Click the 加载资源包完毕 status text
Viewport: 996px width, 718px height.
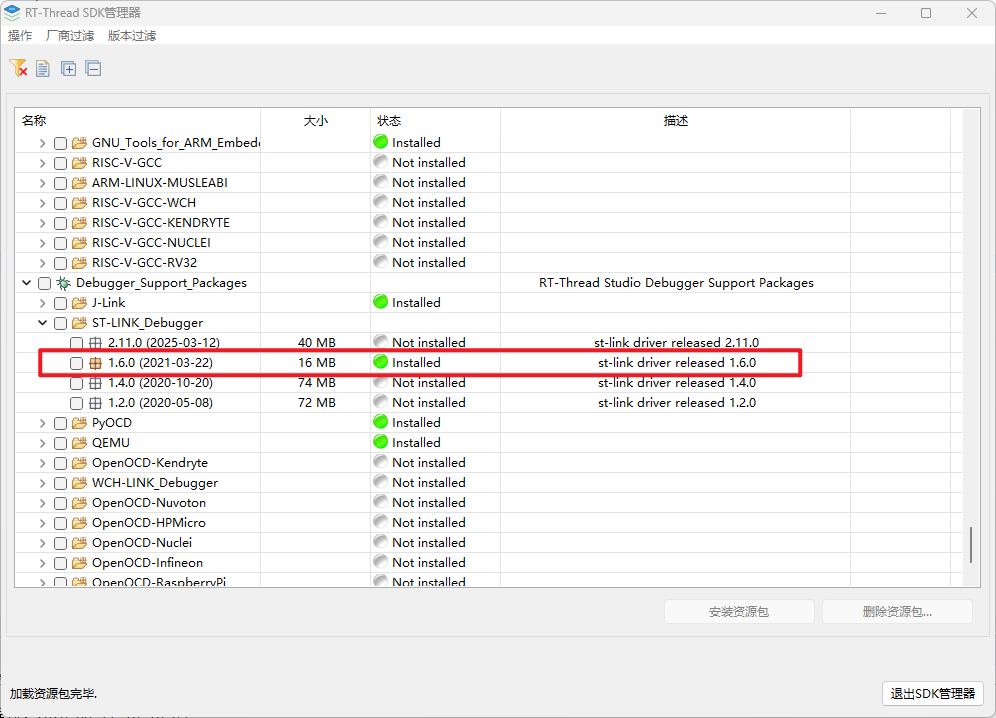[53, 693]
